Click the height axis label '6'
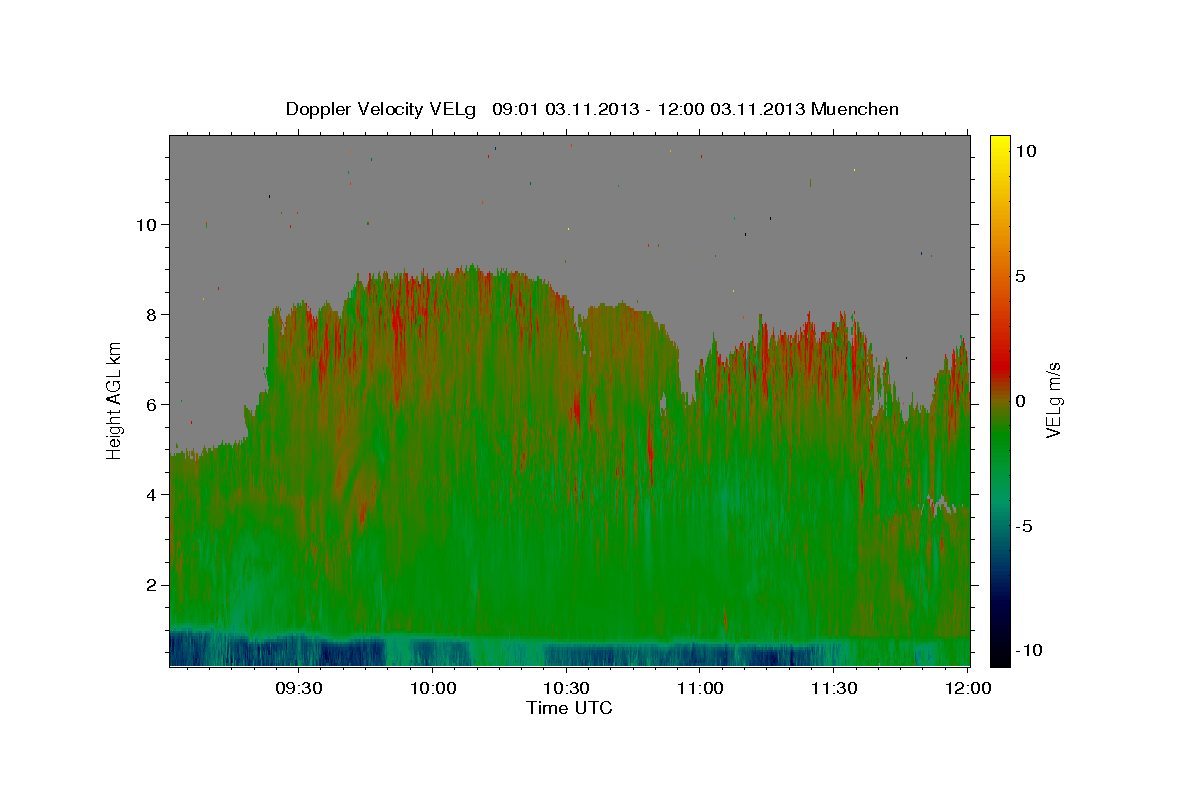Screen dimensions: 1200x800 [x=151, y=404]
